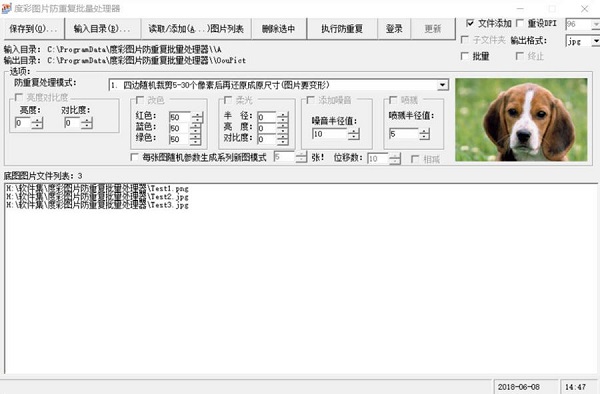This screenshot has width=600, height=394.
Task: Click the 蓝色 spinner arrows
Action: [196, 128]
